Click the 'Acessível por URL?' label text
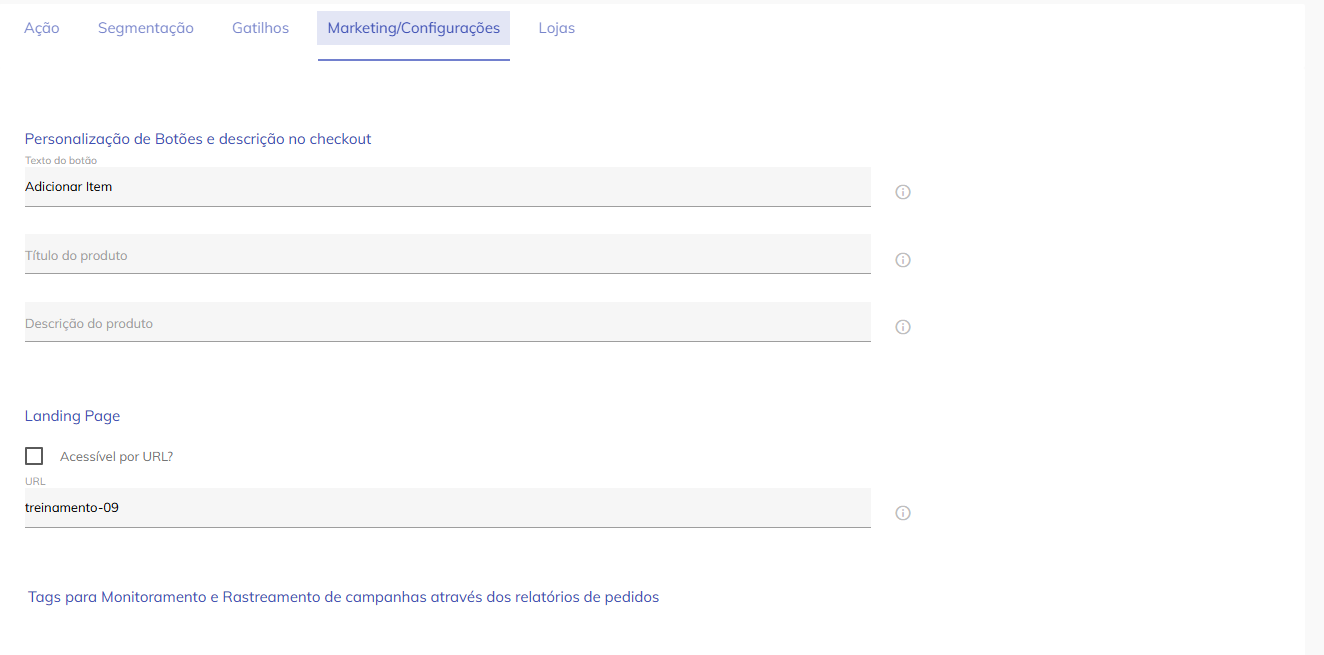Image resolution: width=1324 pixels, height=655 pixels. coord(117,457)
